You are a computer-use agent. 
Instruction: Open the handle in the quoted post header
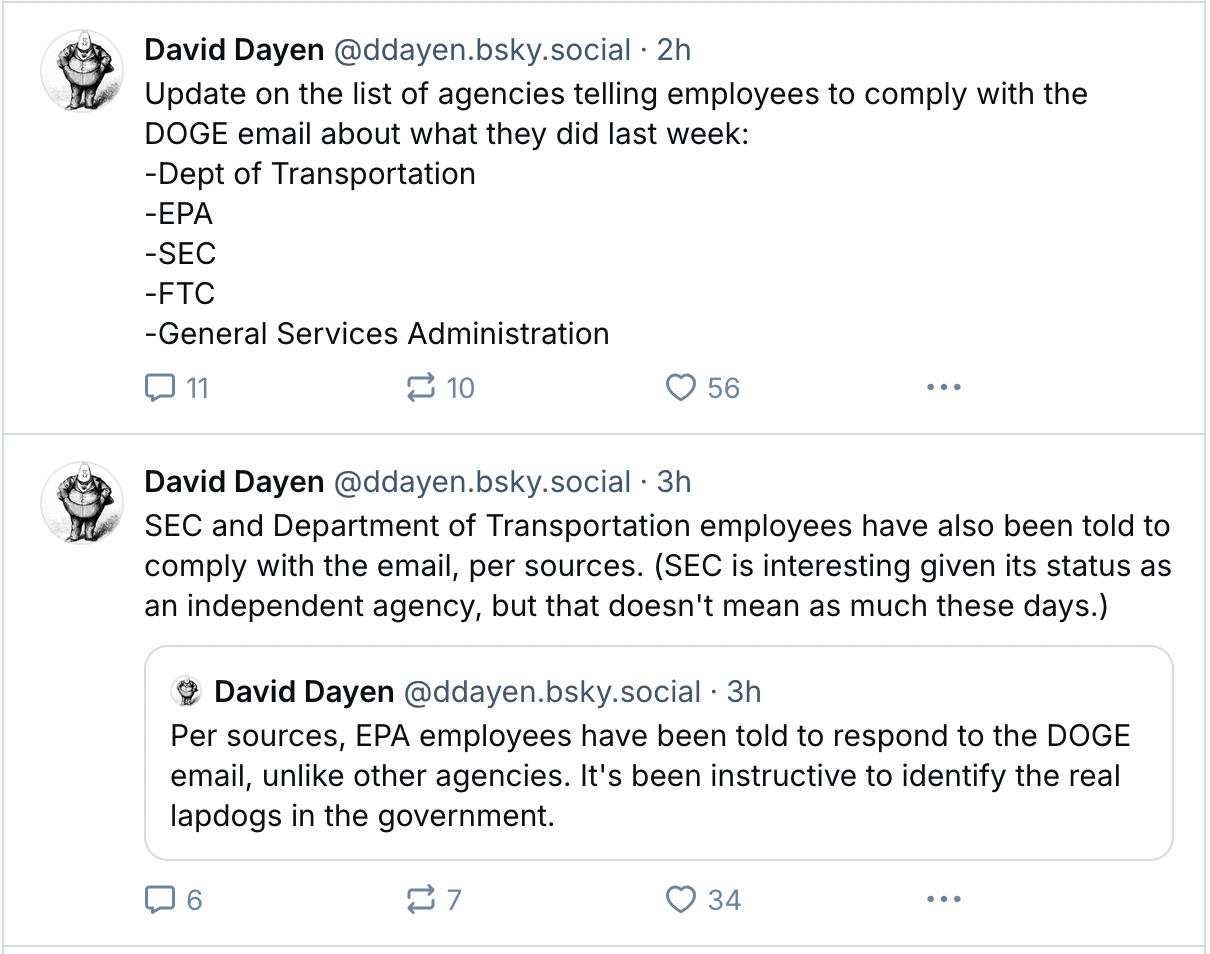(x=551, y=691)
